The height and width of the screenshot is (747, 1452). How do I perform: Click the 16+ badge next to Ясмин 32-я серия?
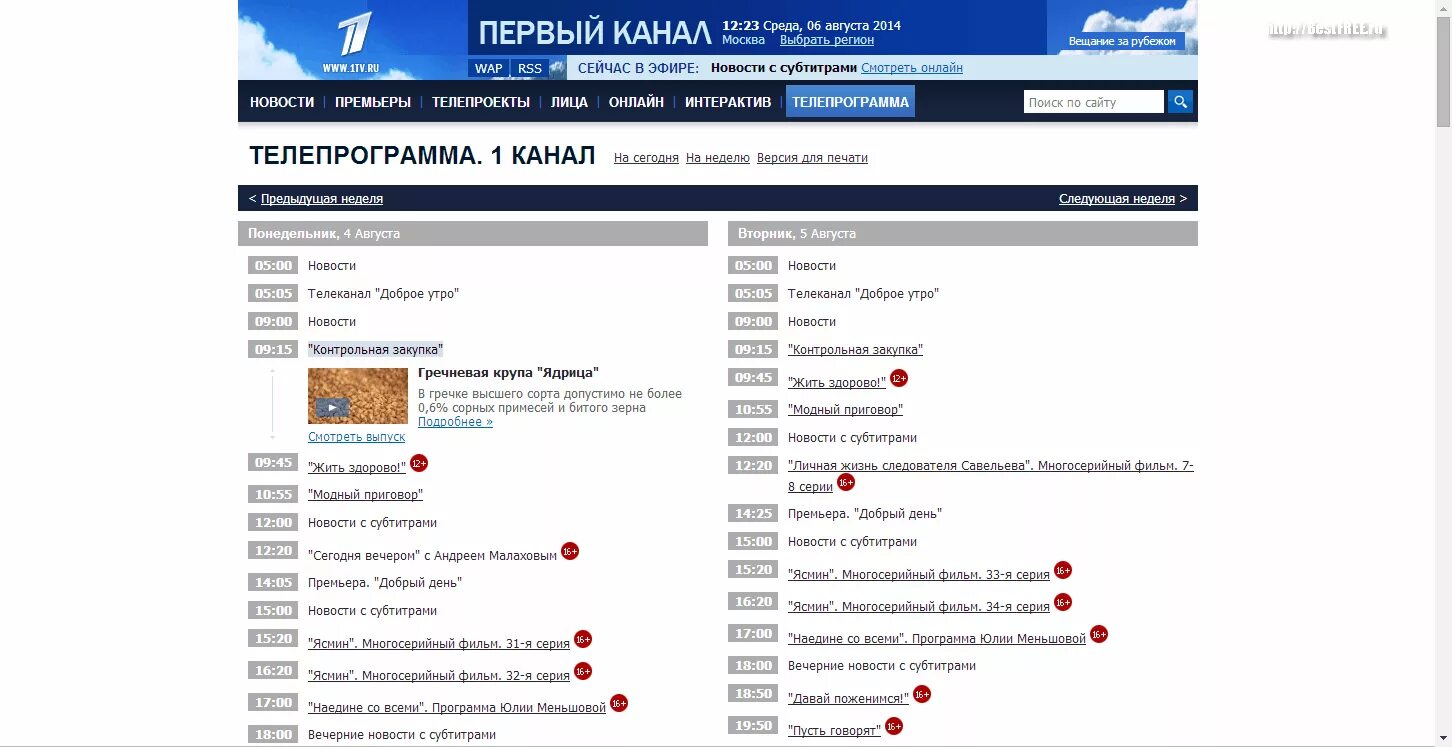[583, 671]
